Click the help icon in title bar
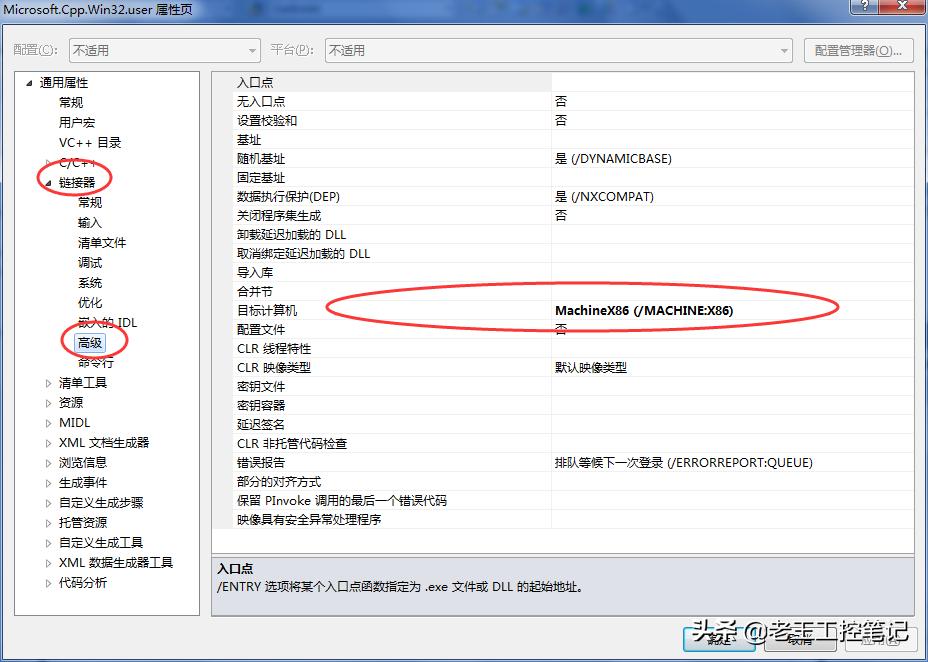The image size is (928, 662). pos(866,8)
